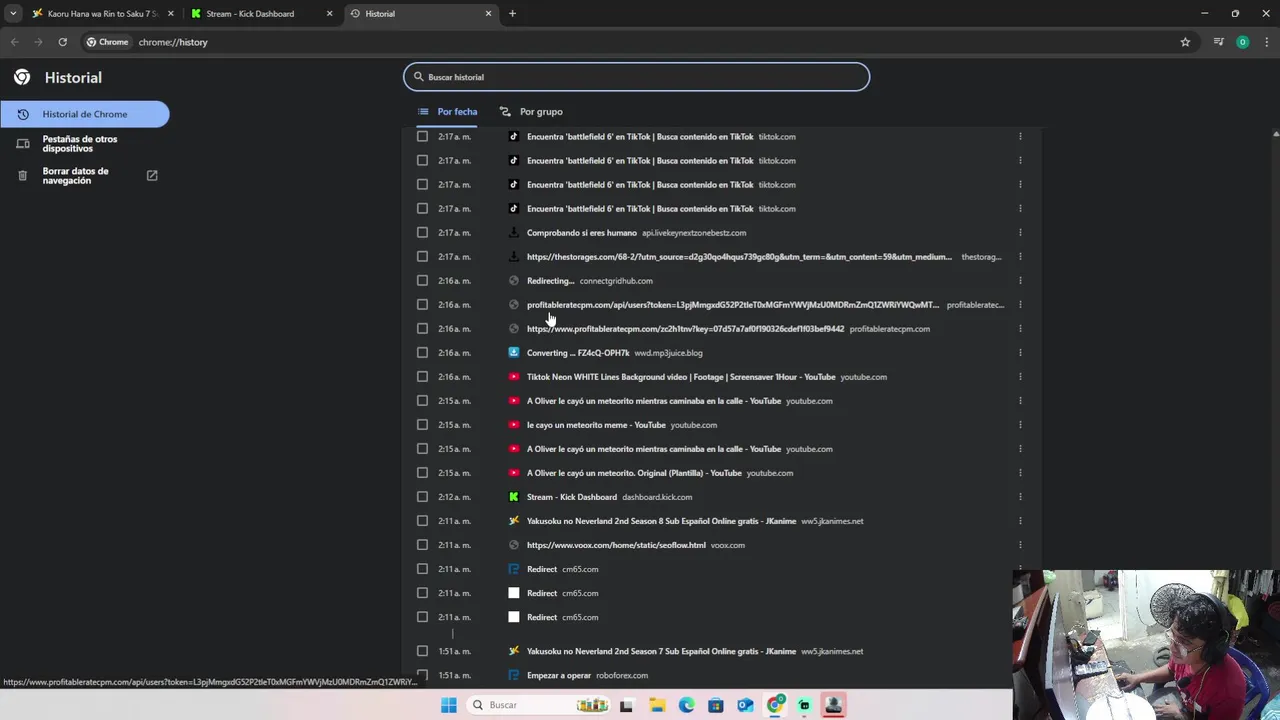Open the Windows Start menu

[x=449, y=705]
